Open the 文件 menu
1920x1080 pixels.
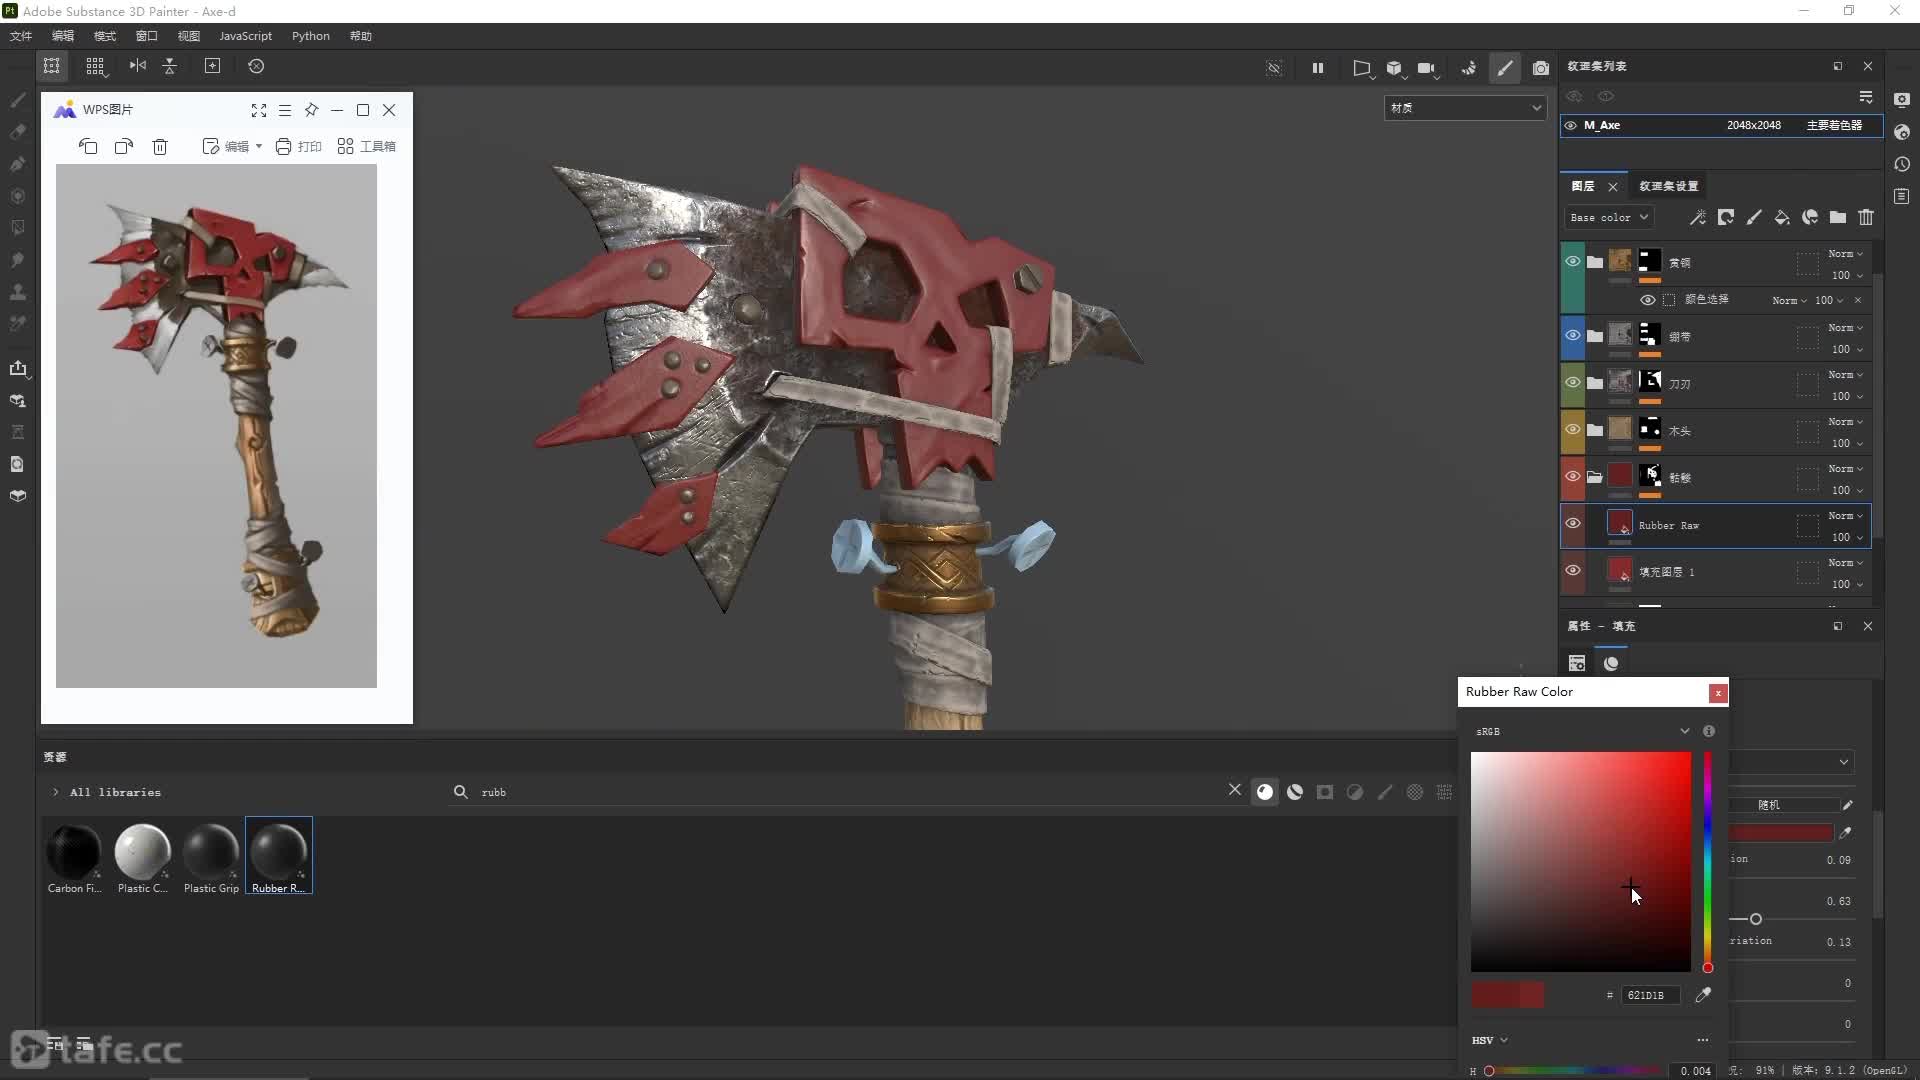(x=21, y=36)
